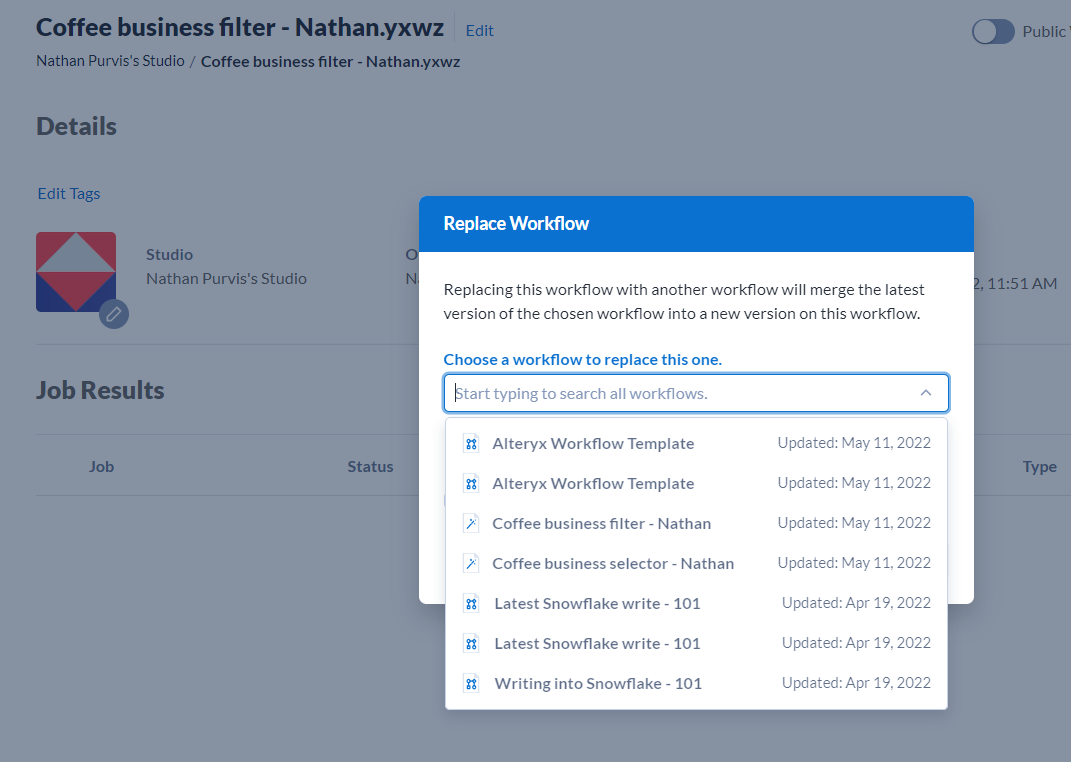This screenshot has height=762, width=1071.
Task: Collapse the workflow search dropdown chevron
Action: tap(926, 393)
